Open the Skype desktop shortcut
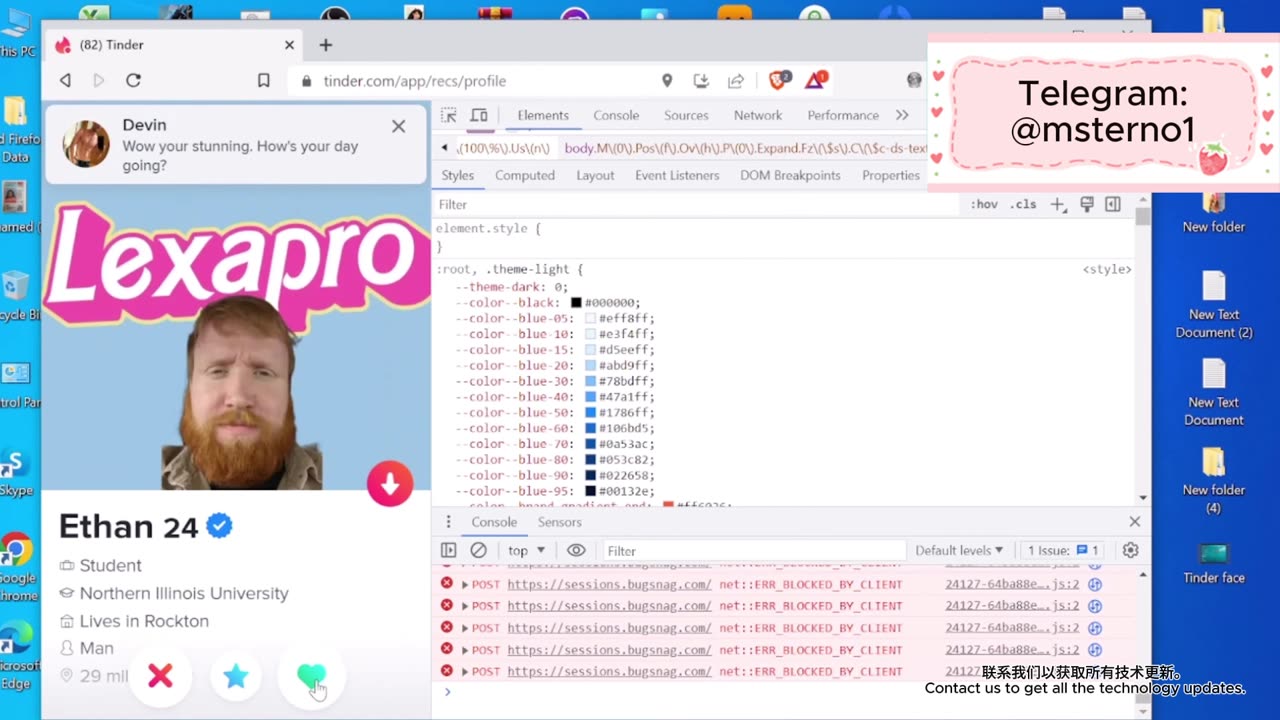The width and height of the screenshot is (1280, 720). tap(15, 473)
